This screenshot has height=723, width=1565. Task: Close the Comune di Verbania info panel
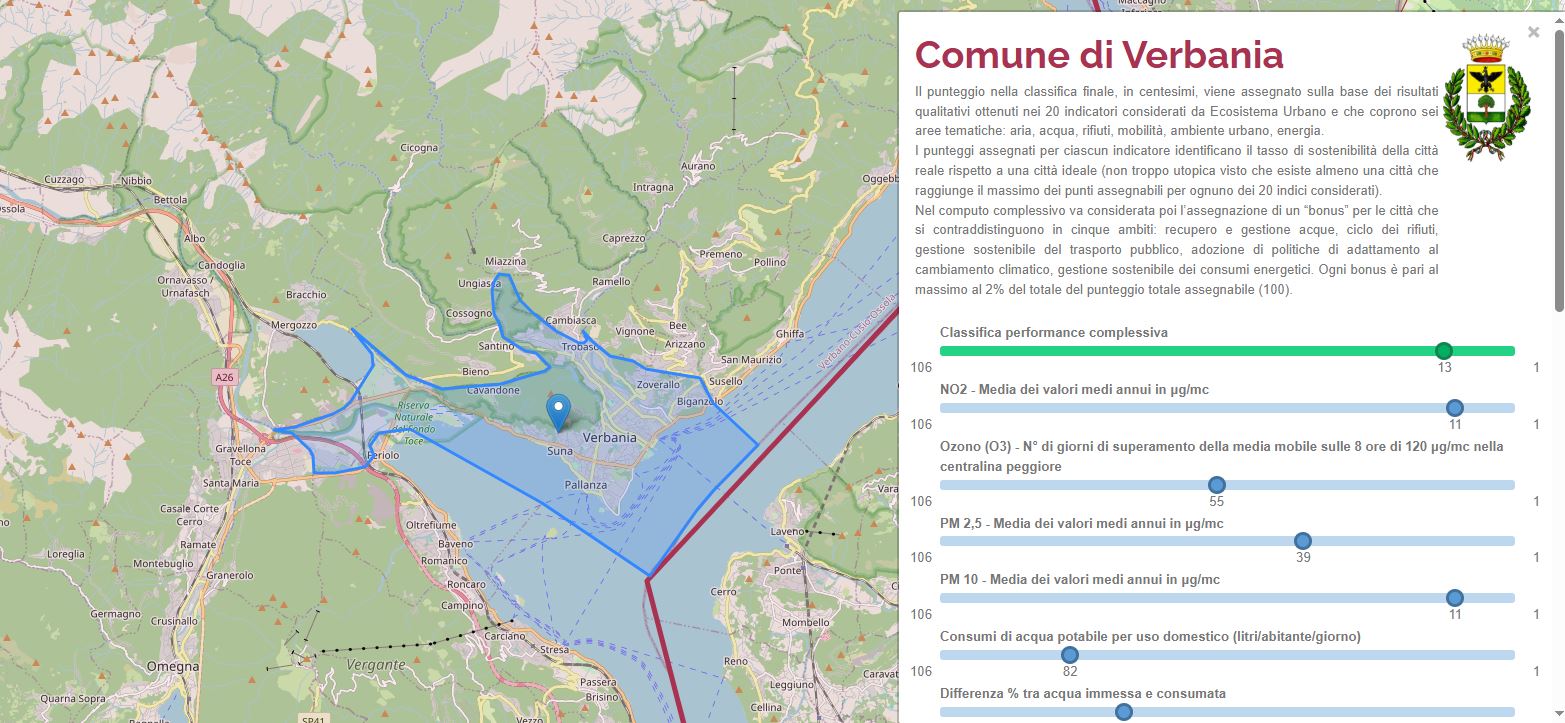click(1533, 32)
